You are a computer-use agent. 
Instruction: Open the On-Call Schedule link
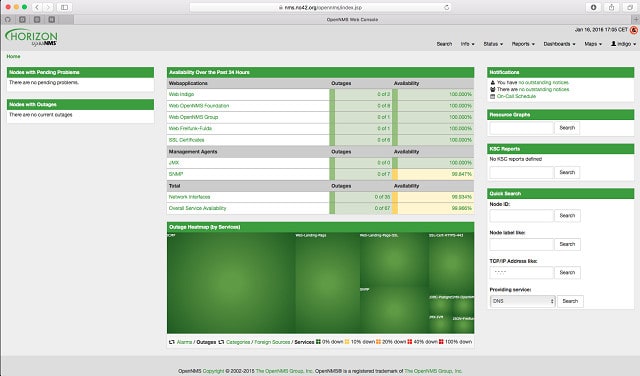516,96
